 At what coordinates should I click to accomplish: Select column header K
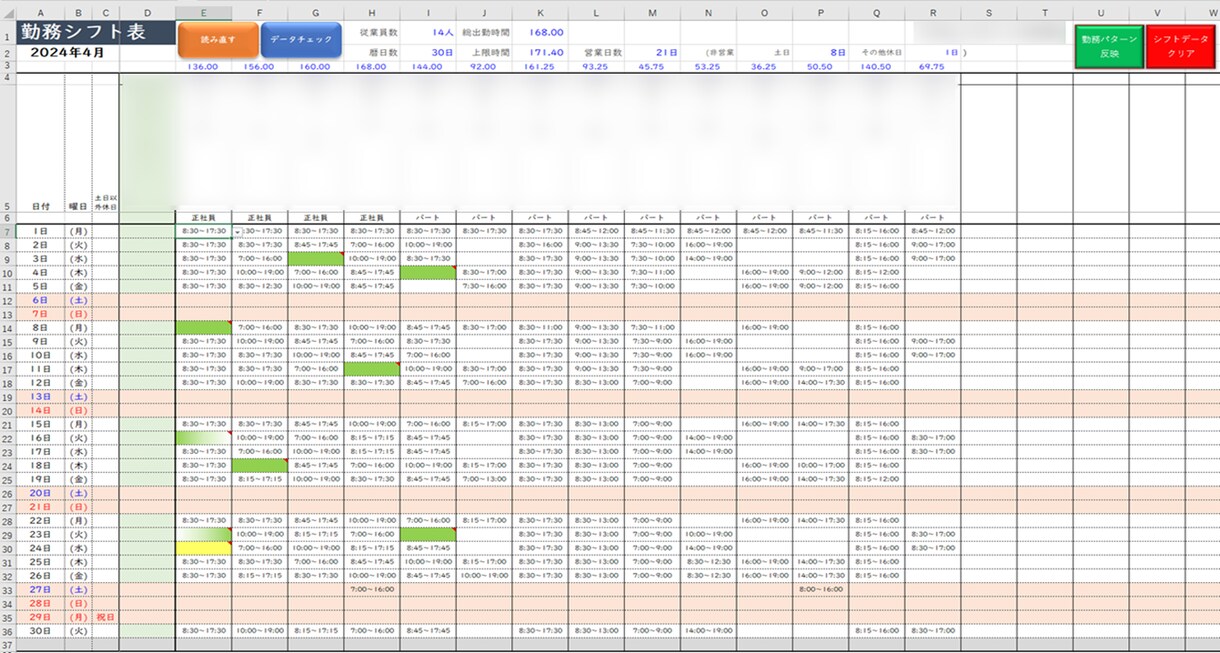[540, 13]
